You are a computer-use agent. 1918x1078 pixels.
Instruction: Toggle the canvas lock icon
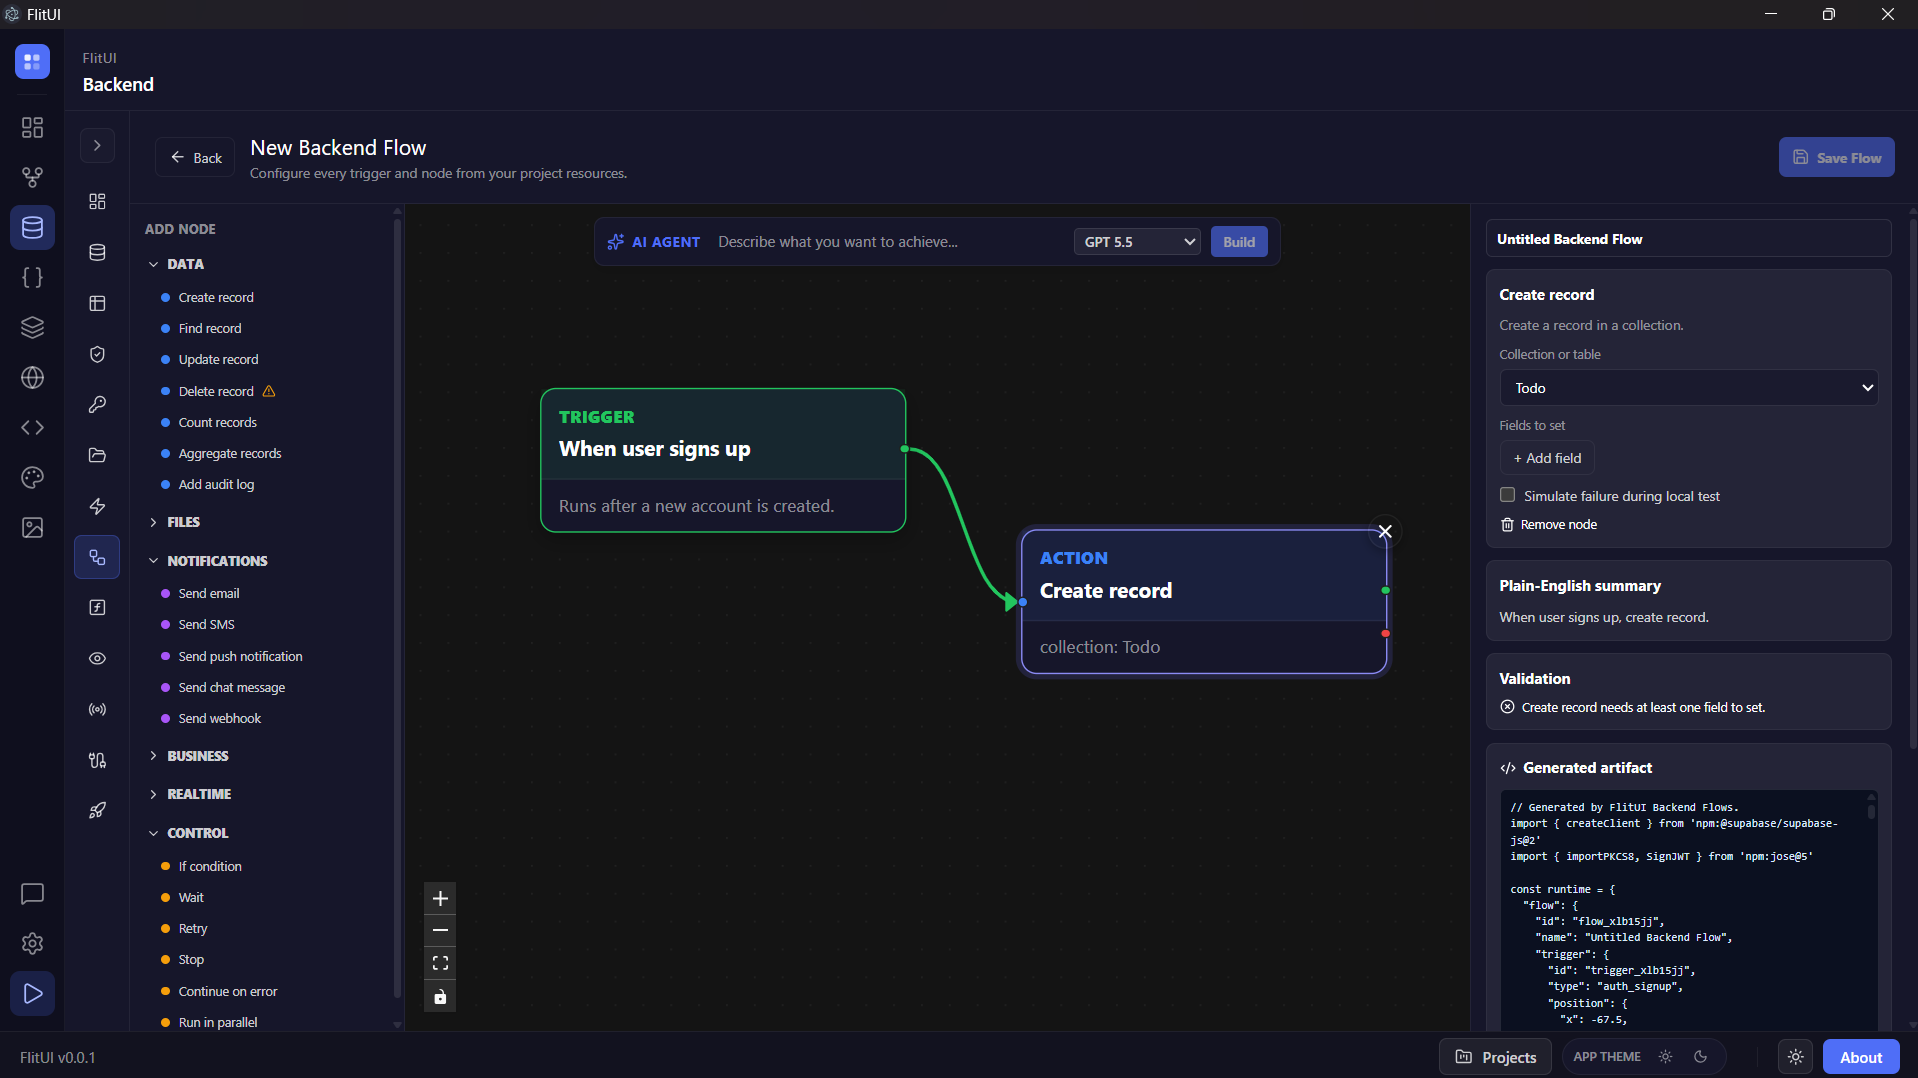click(x=440, y=996)
